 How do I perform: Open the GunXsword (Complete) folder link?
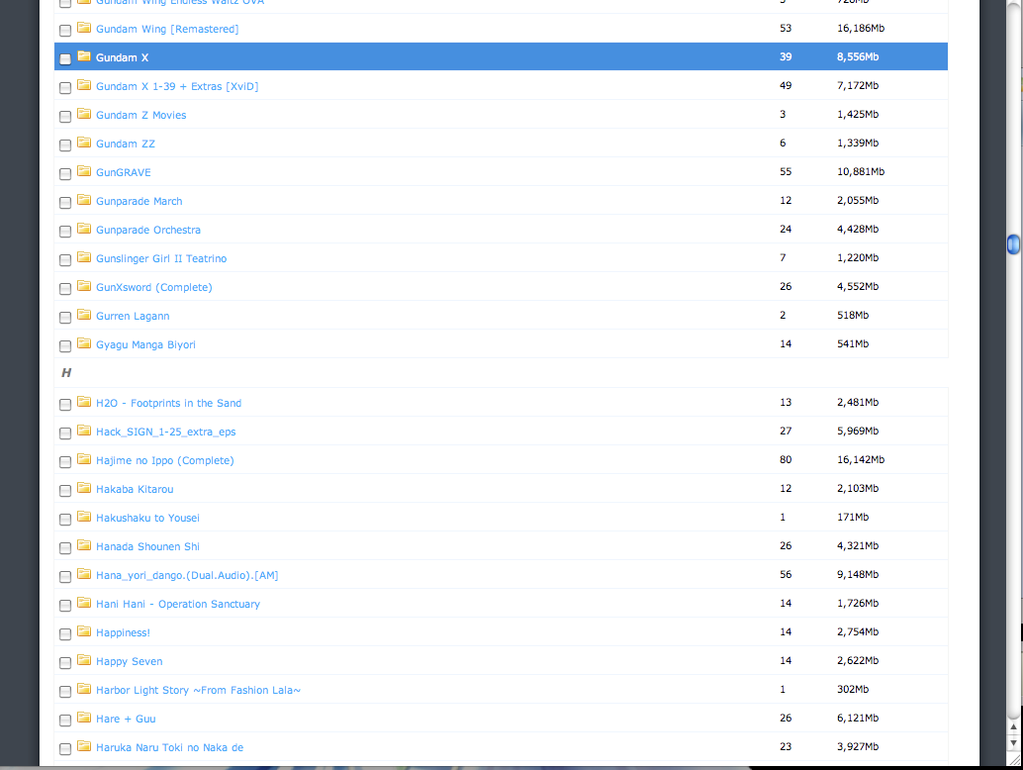[x=153, y=287]
